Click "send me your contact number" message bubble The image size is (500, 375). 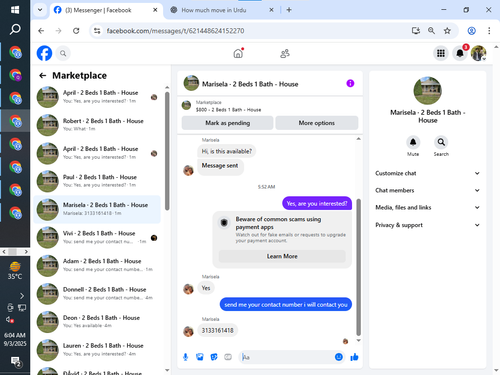click(x=286, y=304)
